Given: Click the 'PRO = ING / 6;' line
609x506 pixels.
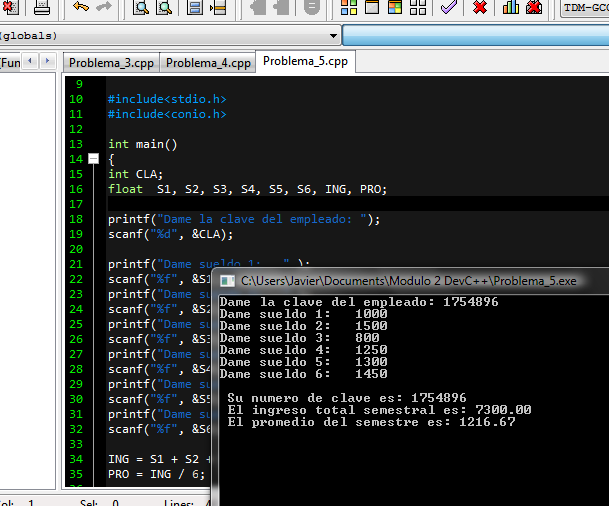Looking at the screenshot, I should (x=157, y=474).
